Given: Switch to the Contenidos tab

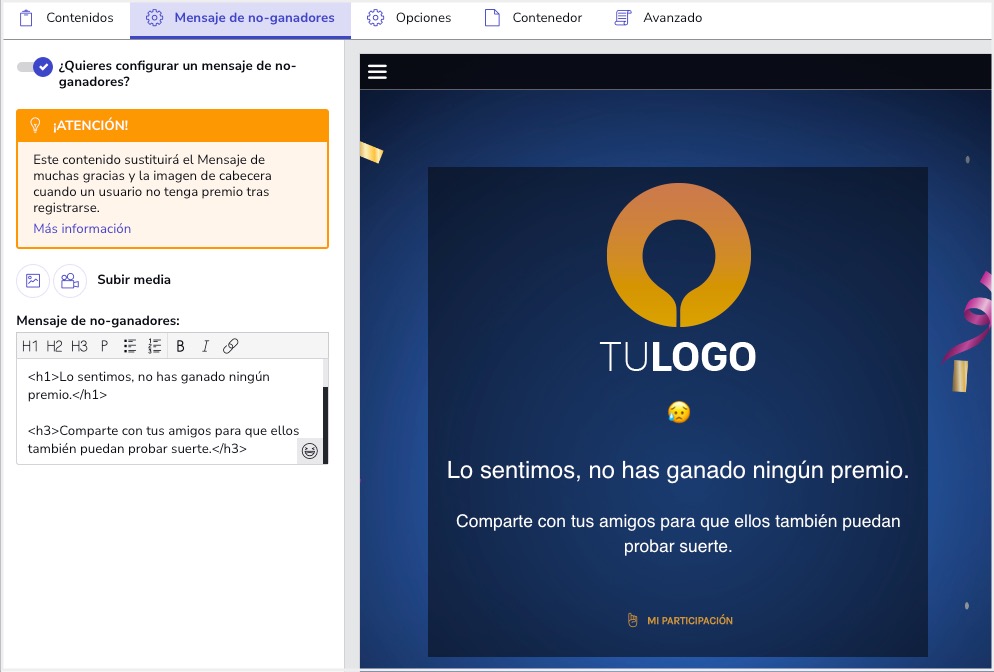Looking at the screenshot, I should [x=67, y=18].
